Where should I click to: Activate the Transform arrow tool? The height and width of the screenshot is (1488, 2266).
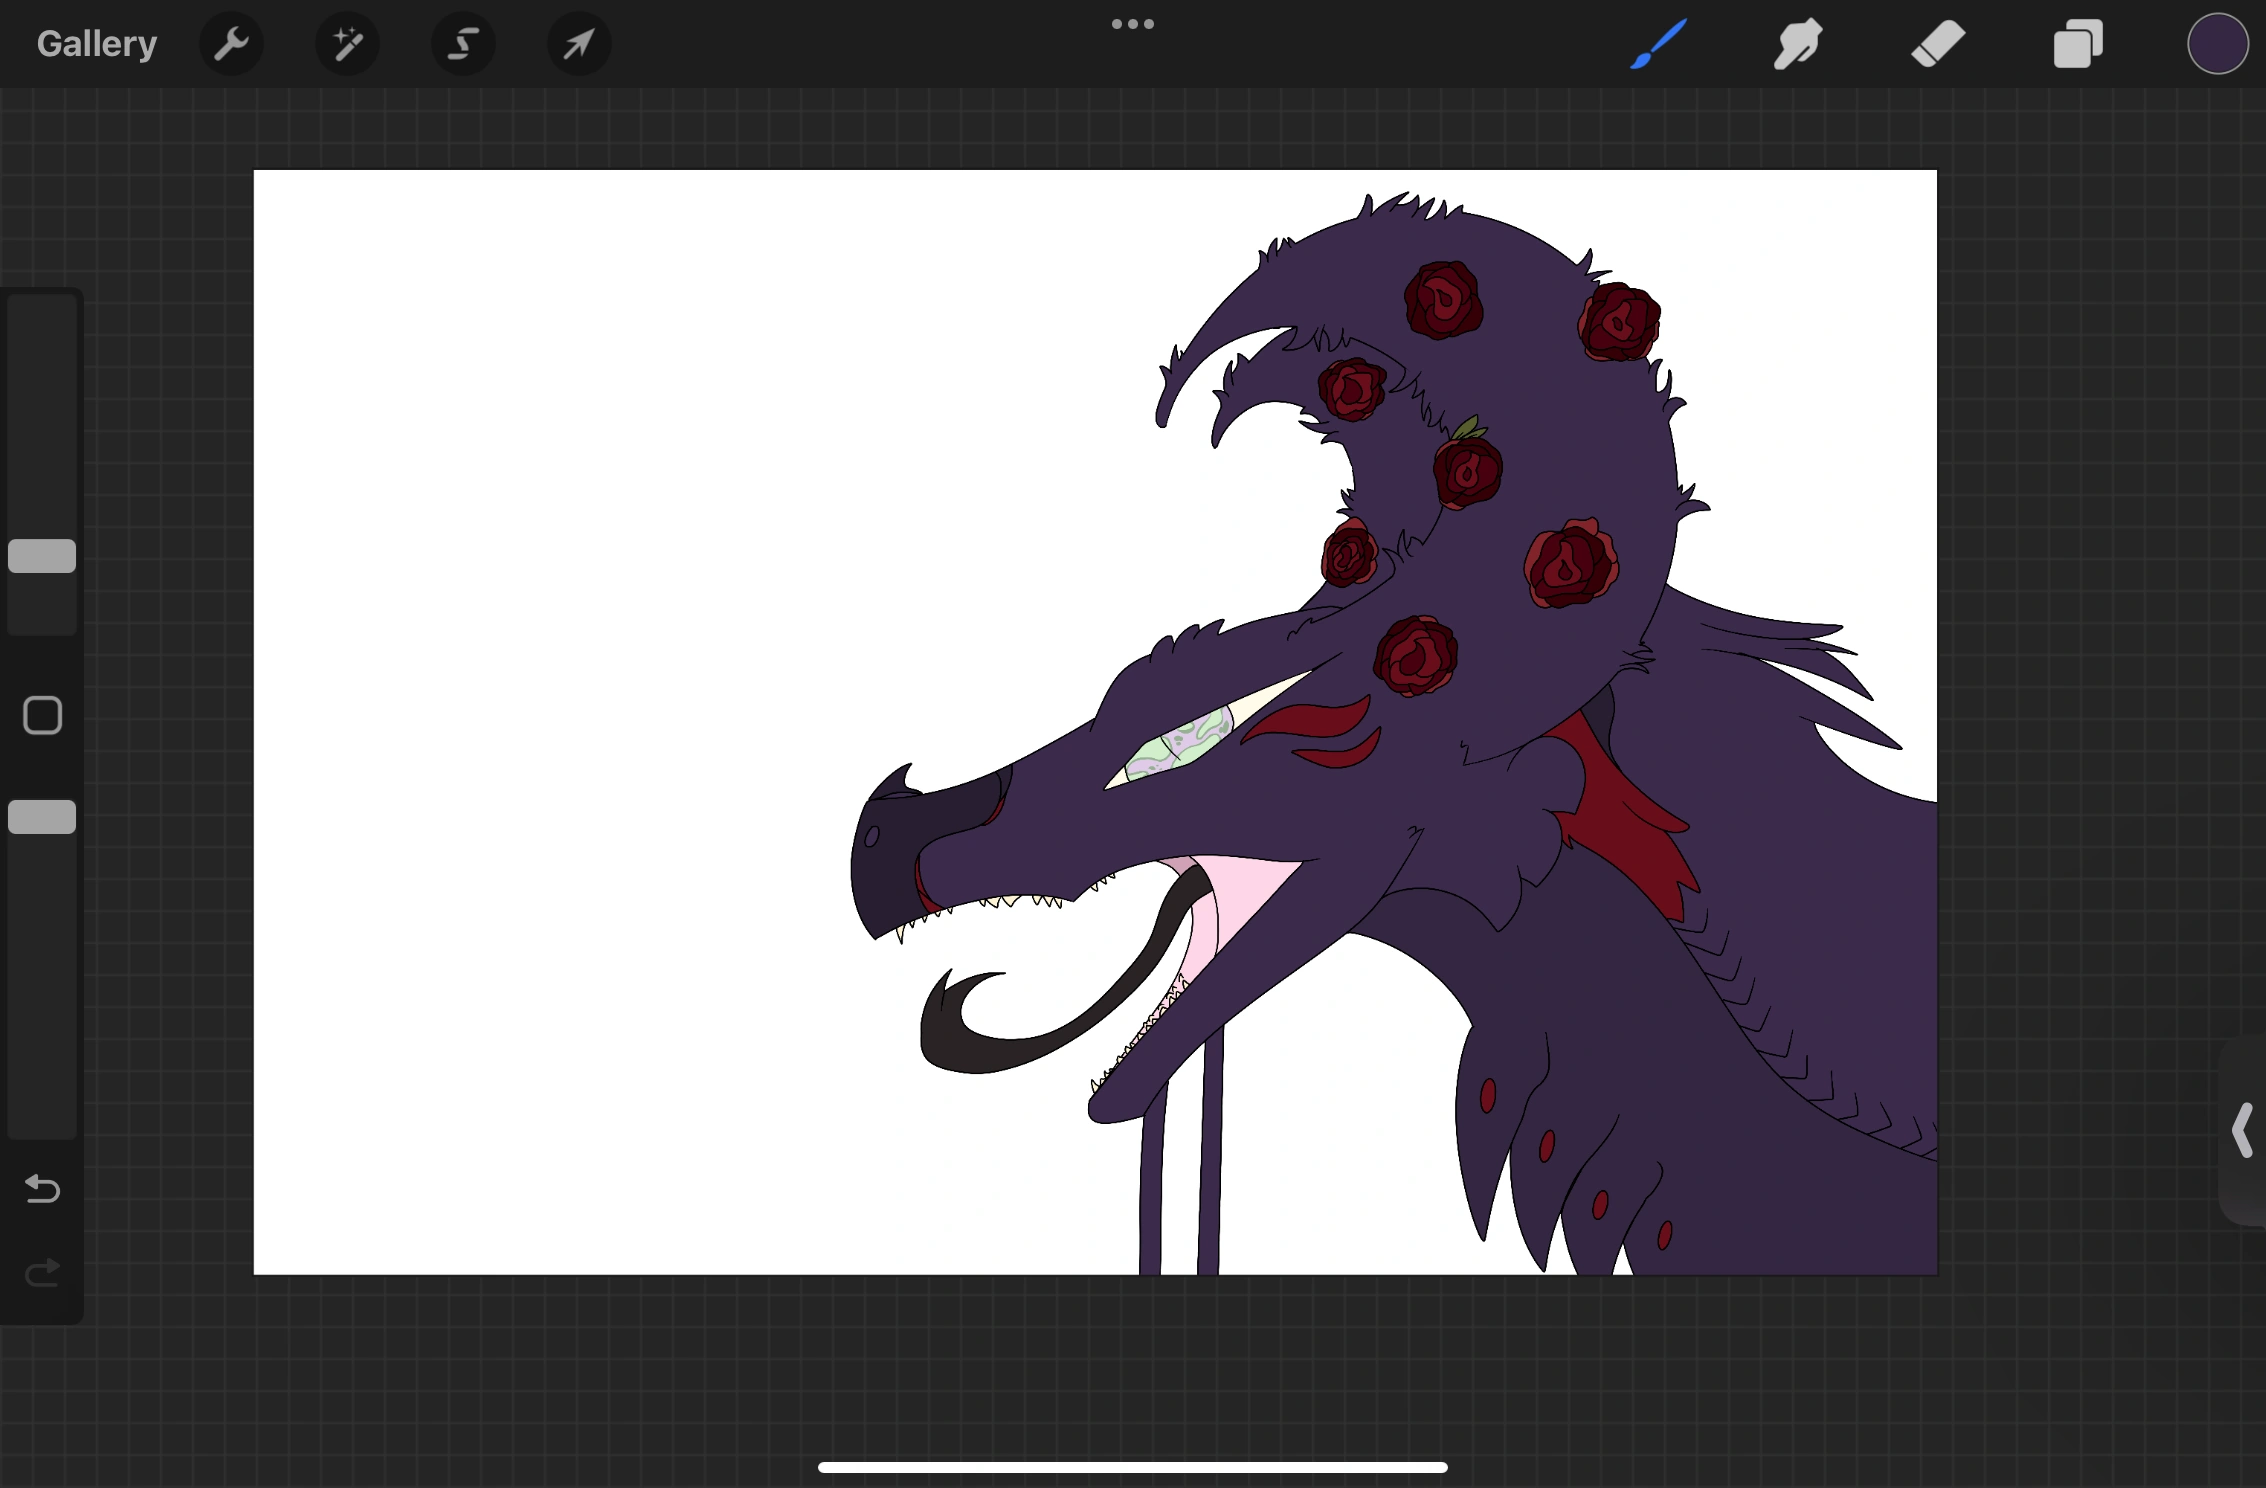[x=578, y=43]
